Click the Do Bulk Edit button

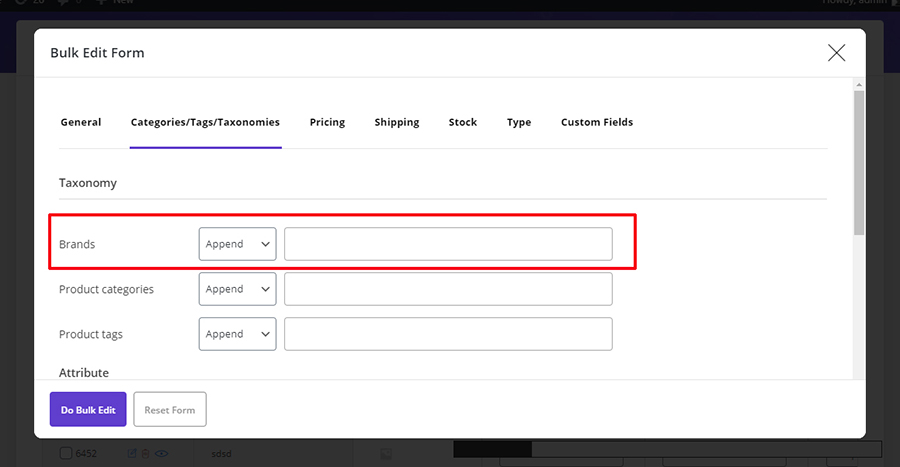tap(88, 410)
